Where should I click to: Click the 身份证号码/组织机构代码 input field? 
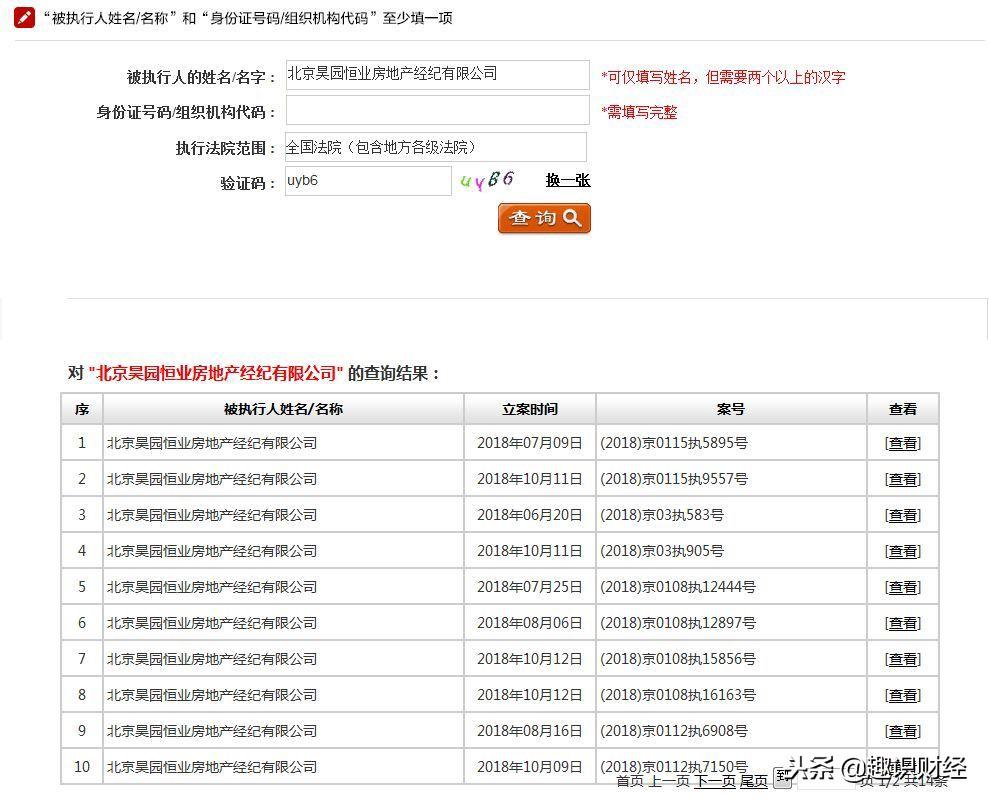(436, 110)
